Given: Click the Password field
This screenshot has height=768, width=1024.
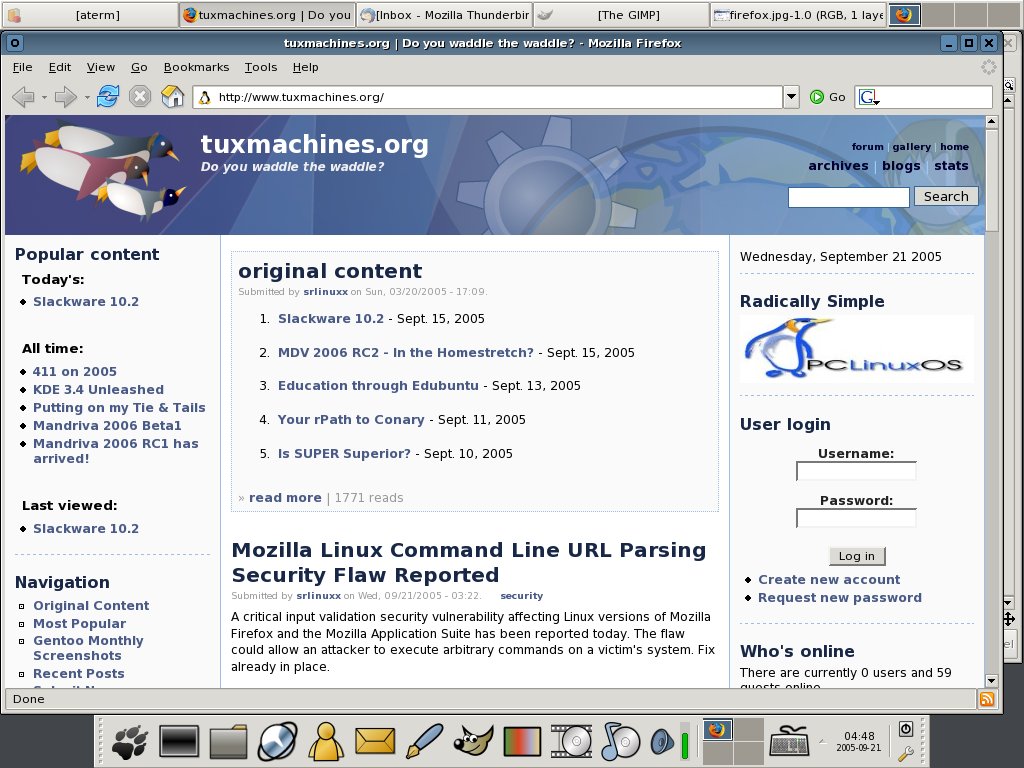Looking at the screenshot, I should (856, 518).
